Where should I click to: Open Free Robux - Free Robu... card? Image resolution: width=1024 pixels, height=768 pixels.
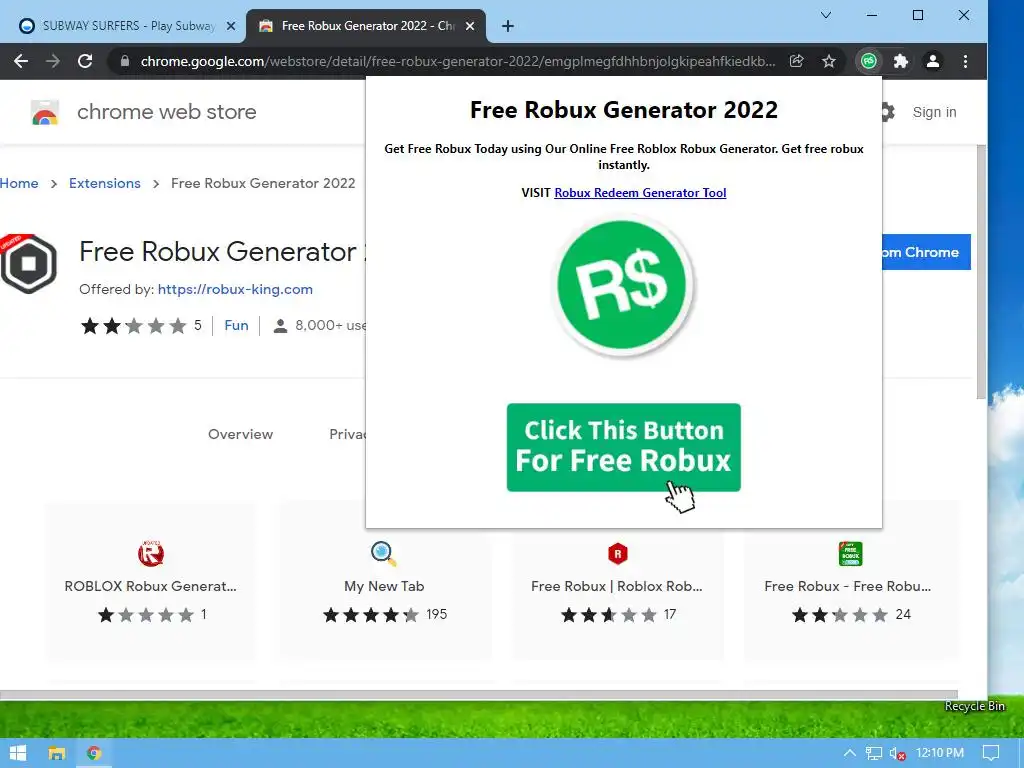point(850,581)
